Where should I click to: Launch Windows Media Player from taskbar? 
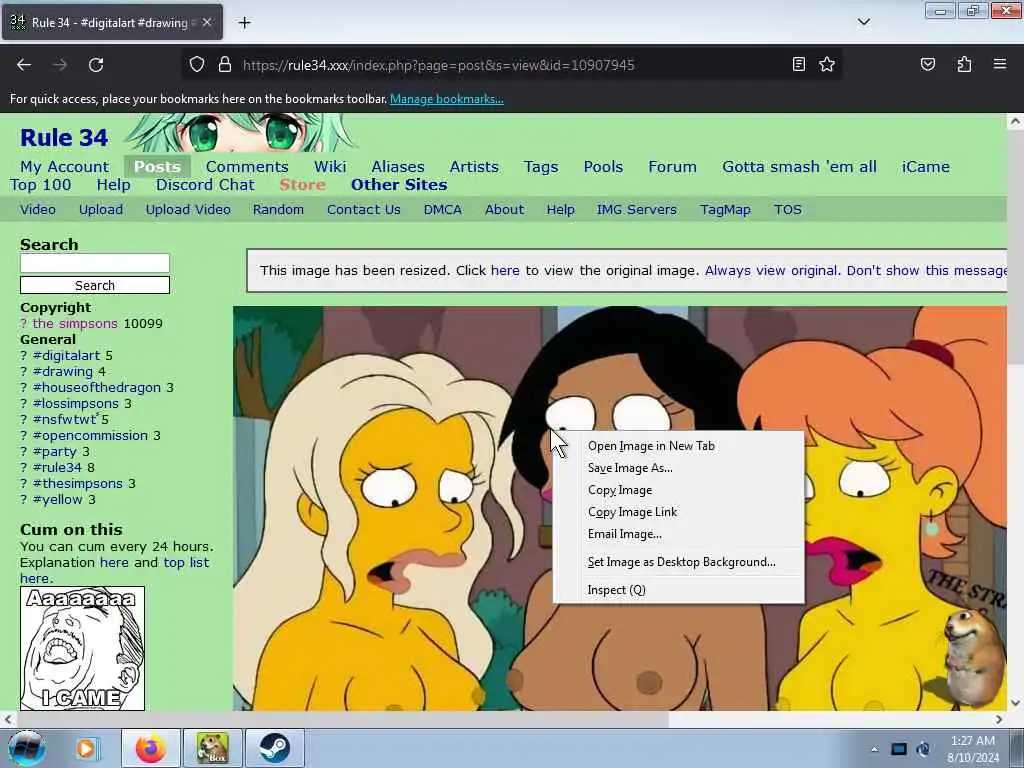click(86, 748)
